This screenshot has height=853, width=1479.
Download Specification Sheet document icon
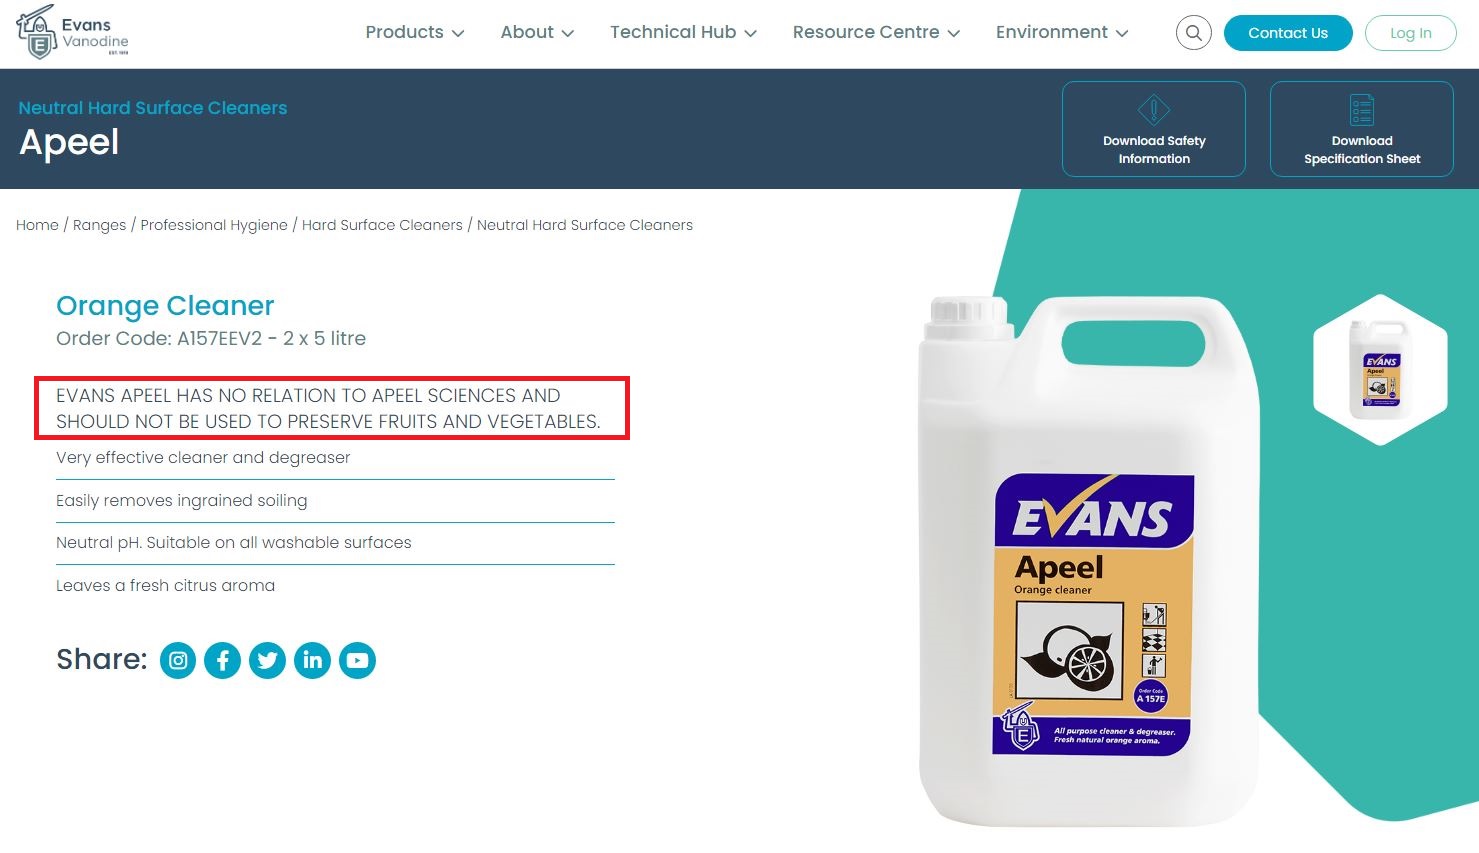(1362, 109)
